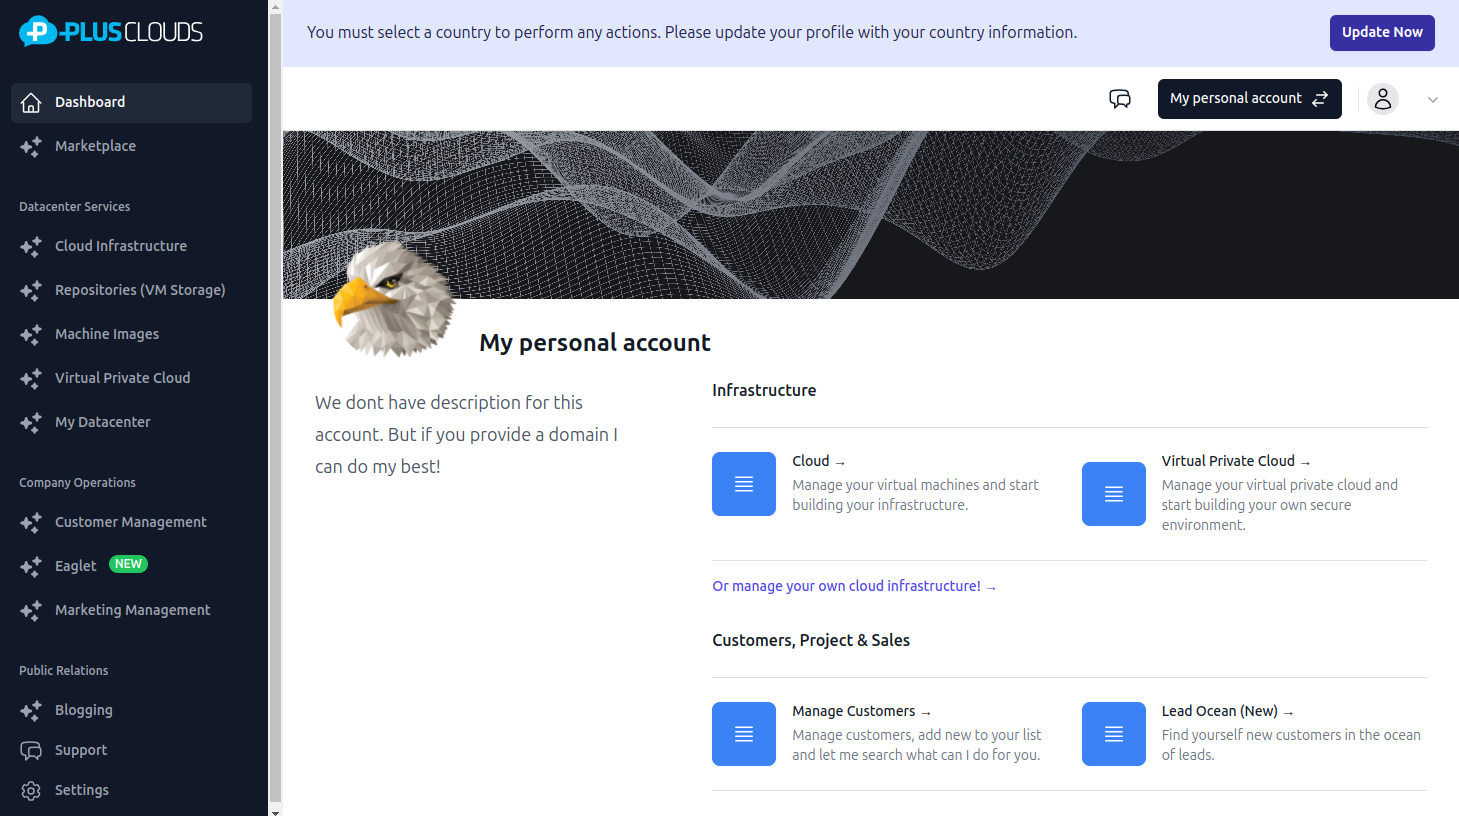Viewport: 1459px width, 816px height.
Task: Click the Virtual Private Cloud card icon
Action: click(x=1113, y=494)
